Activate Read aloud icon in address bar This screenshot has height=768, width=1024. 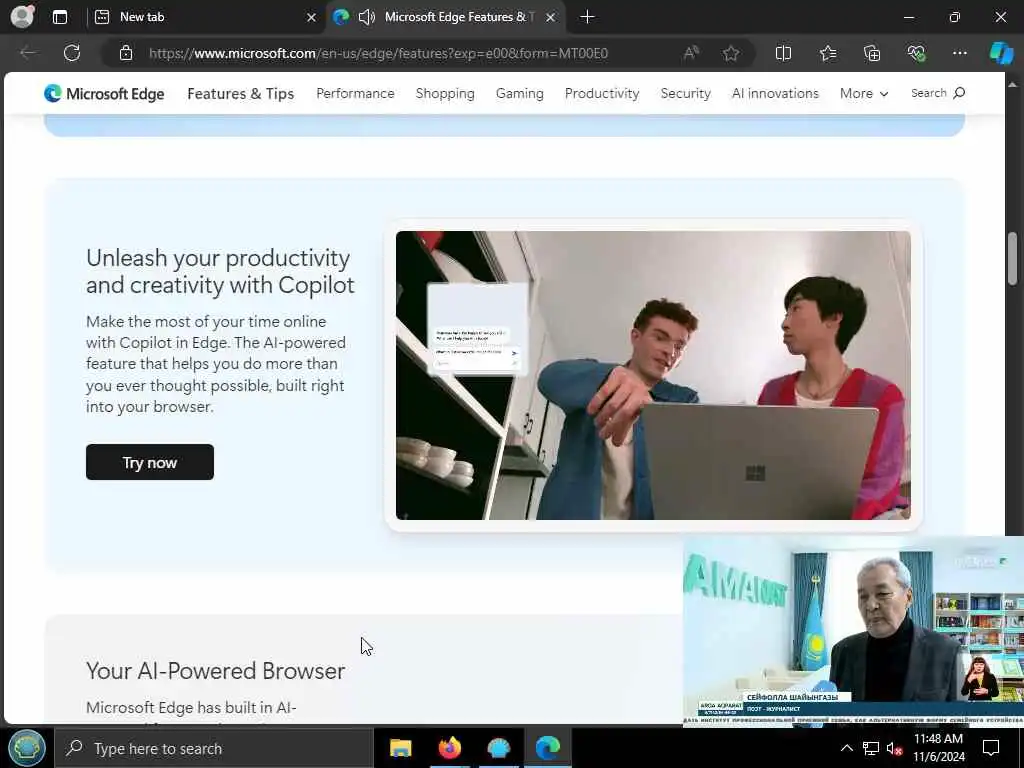(x=691, y=53)
